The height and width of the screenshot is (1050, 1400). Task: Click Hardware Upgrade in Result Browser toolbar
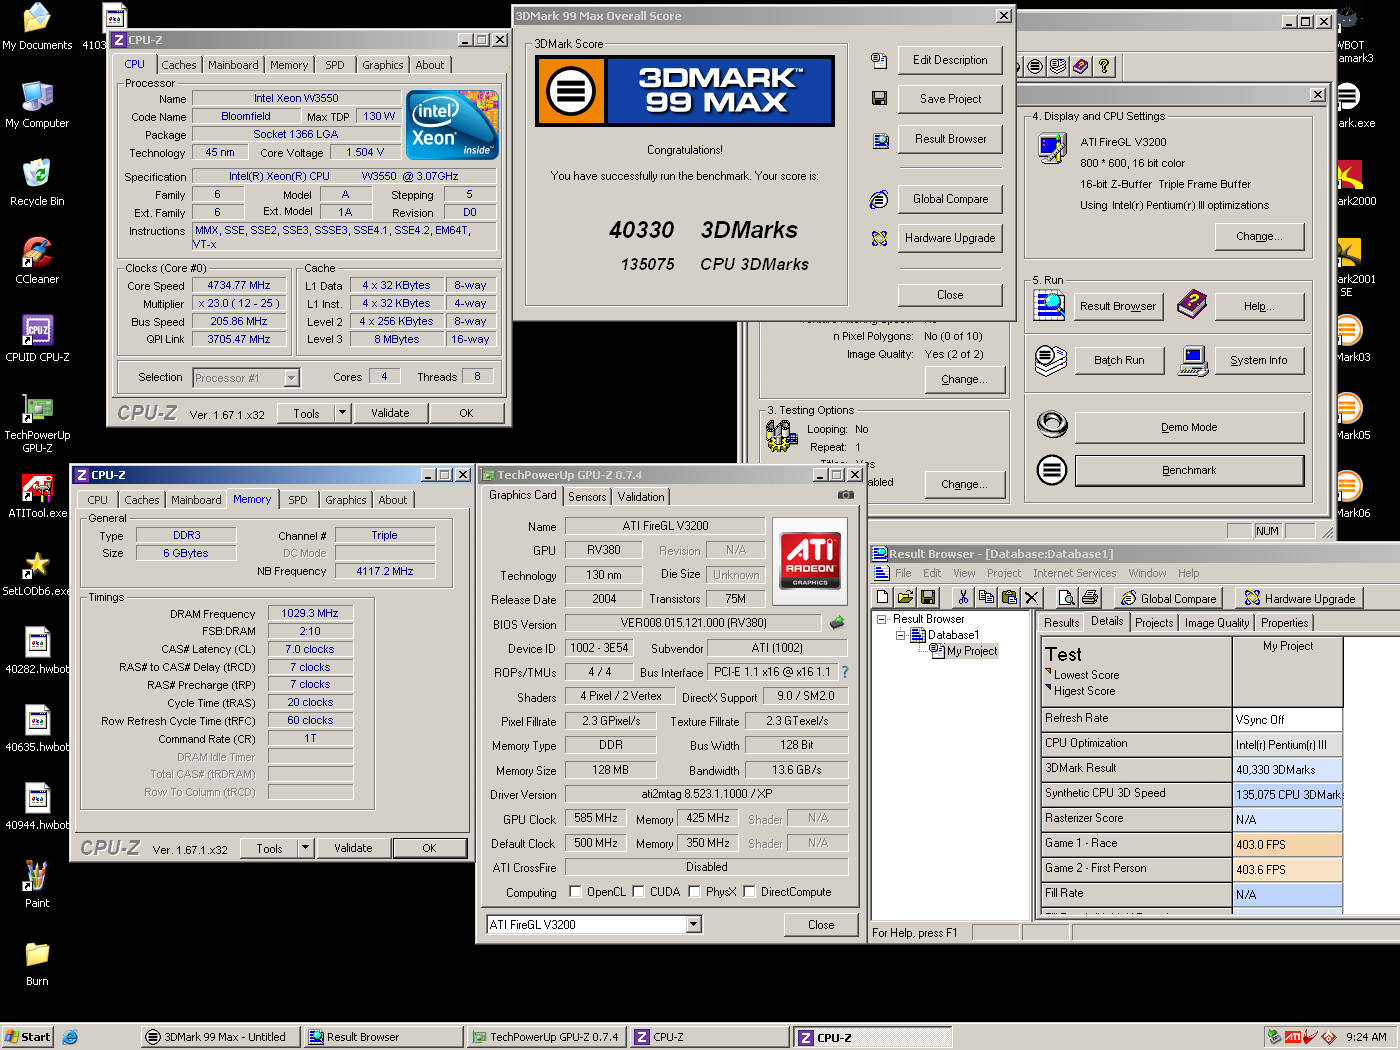[x=1300, y=598]
